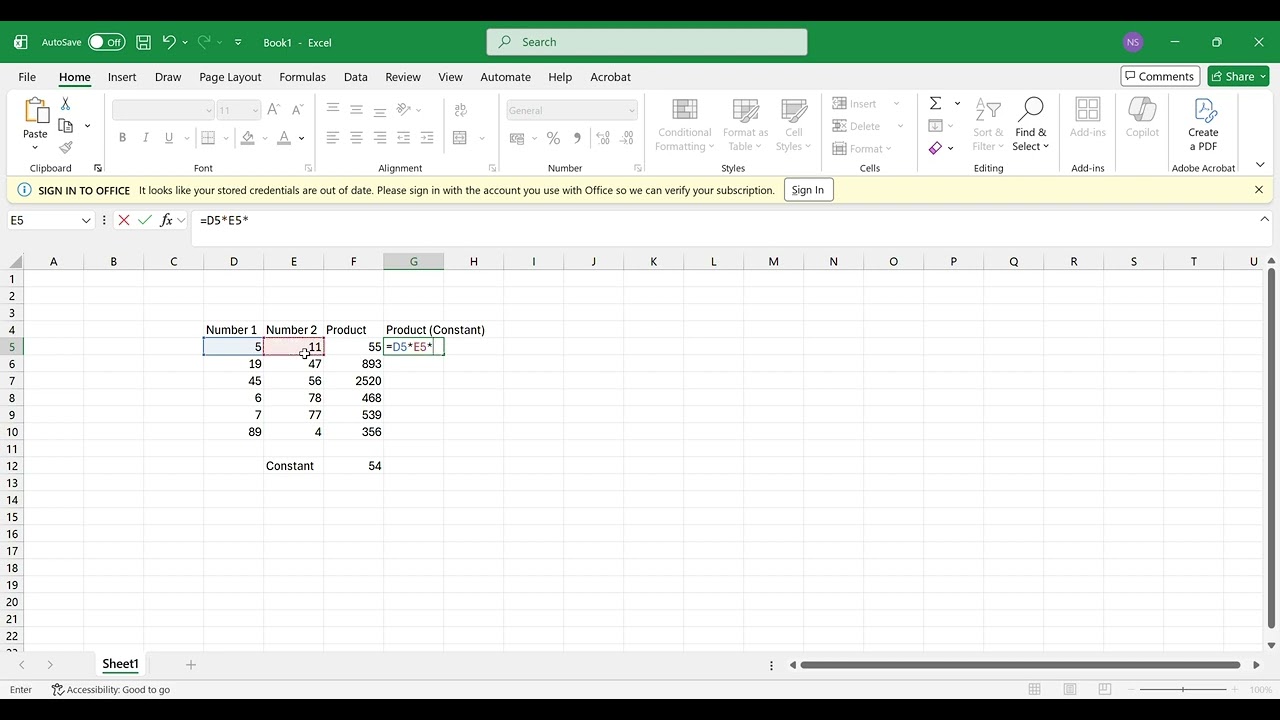Click the Font Color button
The image size is (1280, 720).
pos(284,138)
